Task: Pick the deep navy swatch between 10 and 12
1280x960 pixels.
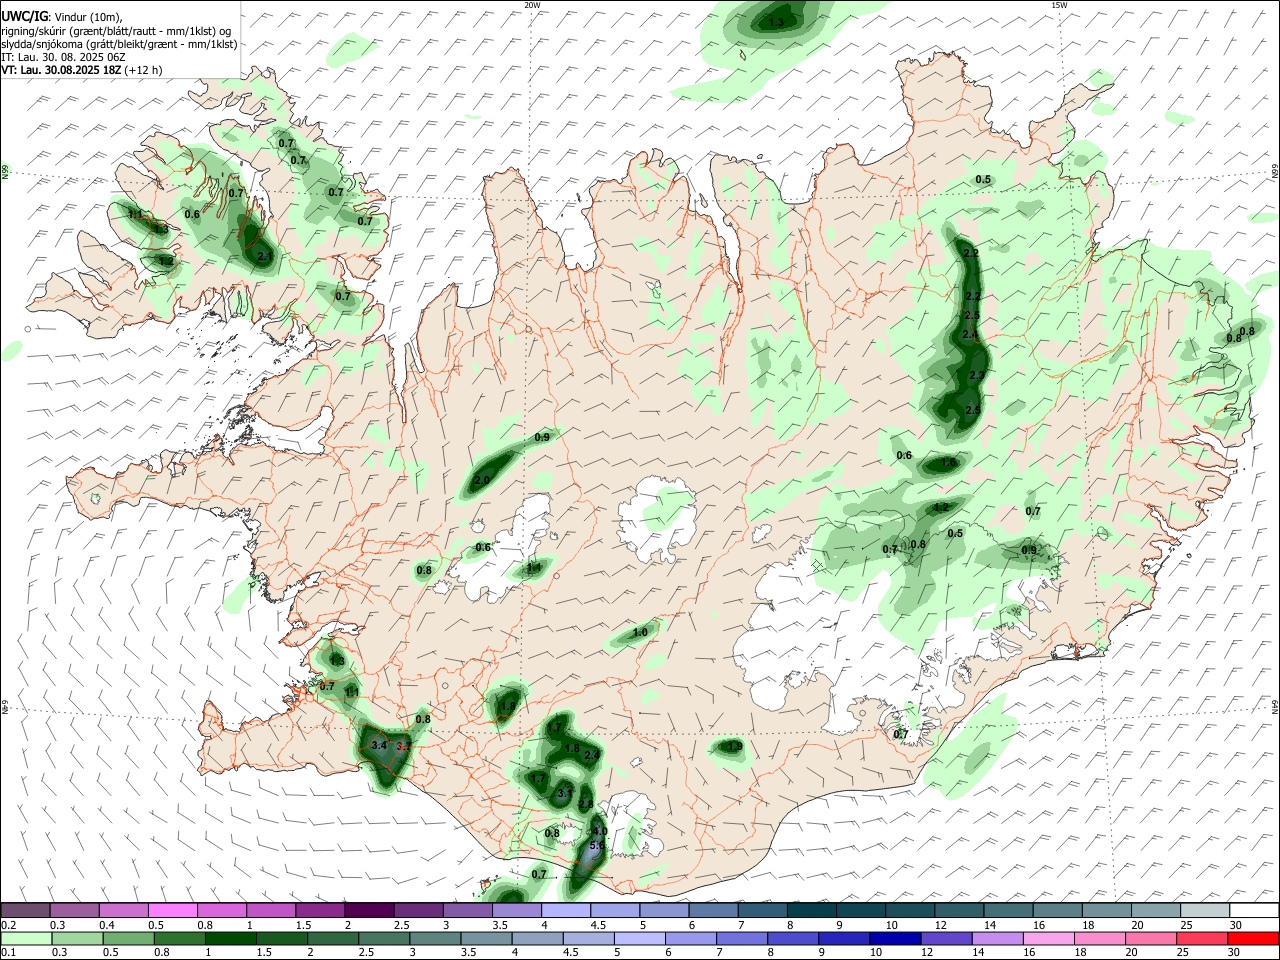Action: tap(894, 938)
